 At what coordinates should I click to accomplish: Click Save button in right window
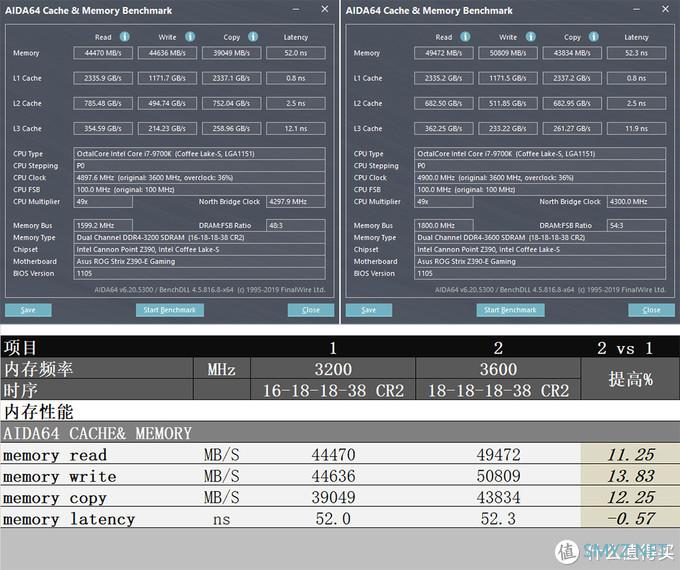pos(369,310)
